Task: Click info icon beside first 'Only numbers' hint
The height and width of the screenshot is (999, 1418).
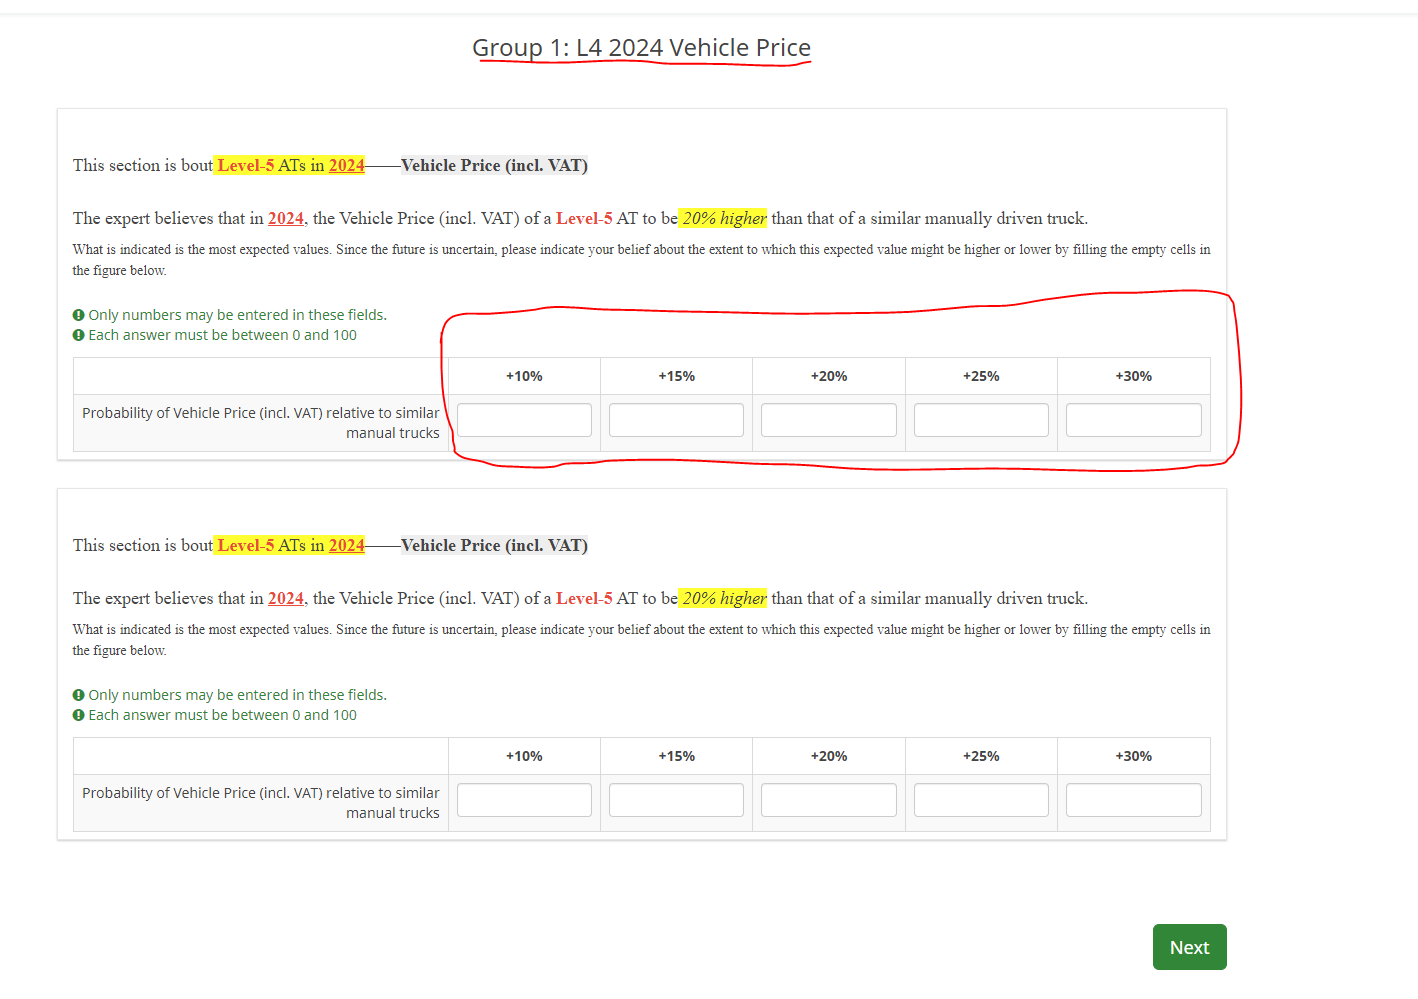Action: tap(79, 315)
